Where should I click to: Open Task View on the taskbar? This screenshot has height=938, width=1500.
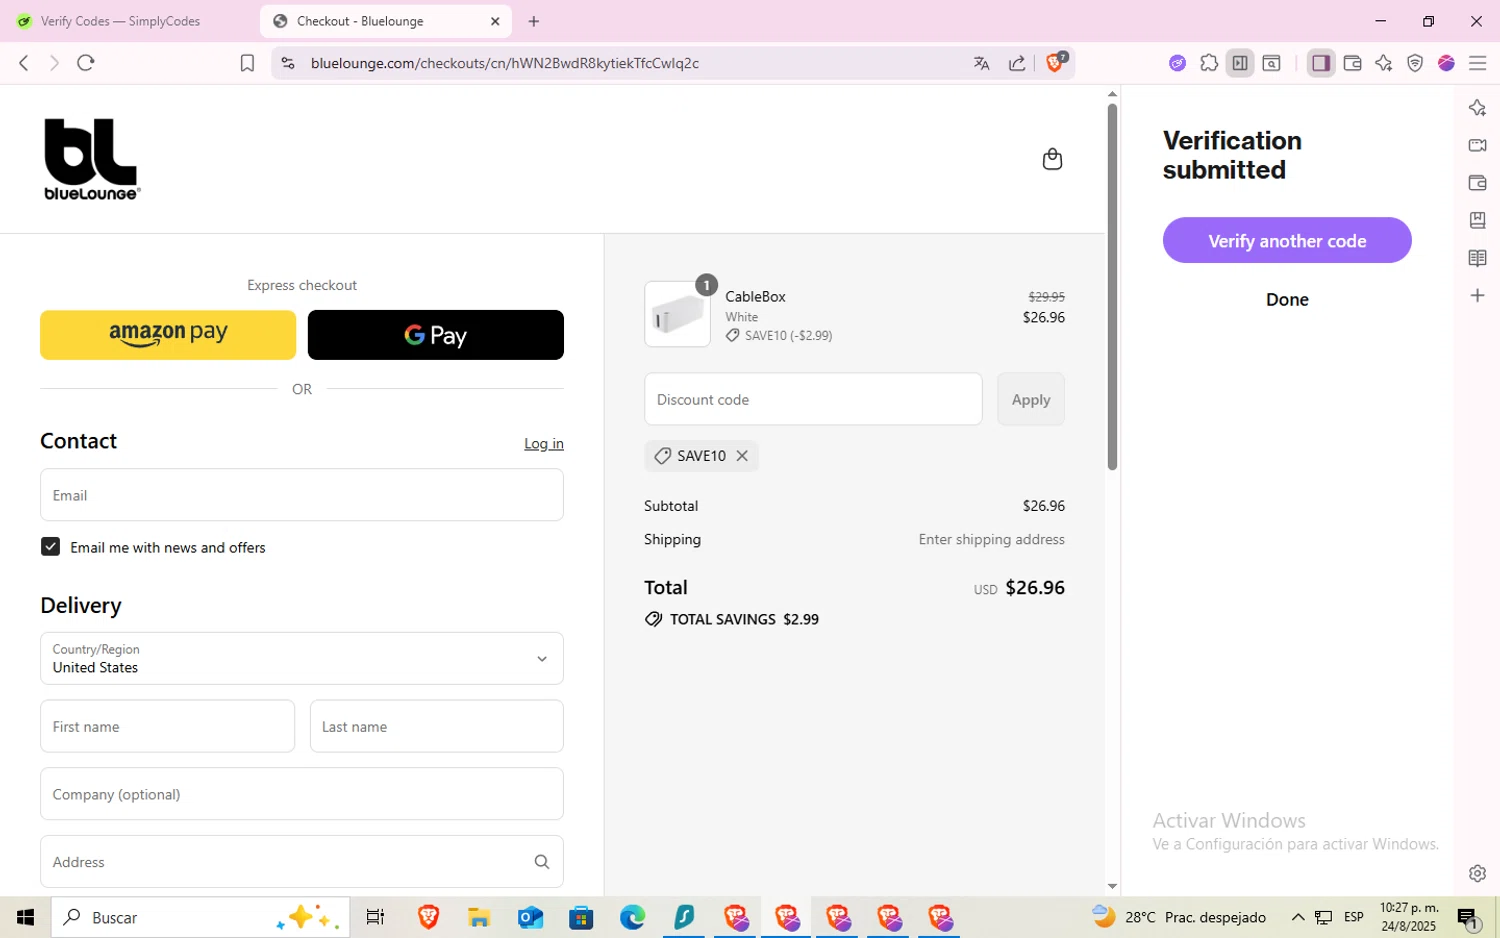coord(375,917)
